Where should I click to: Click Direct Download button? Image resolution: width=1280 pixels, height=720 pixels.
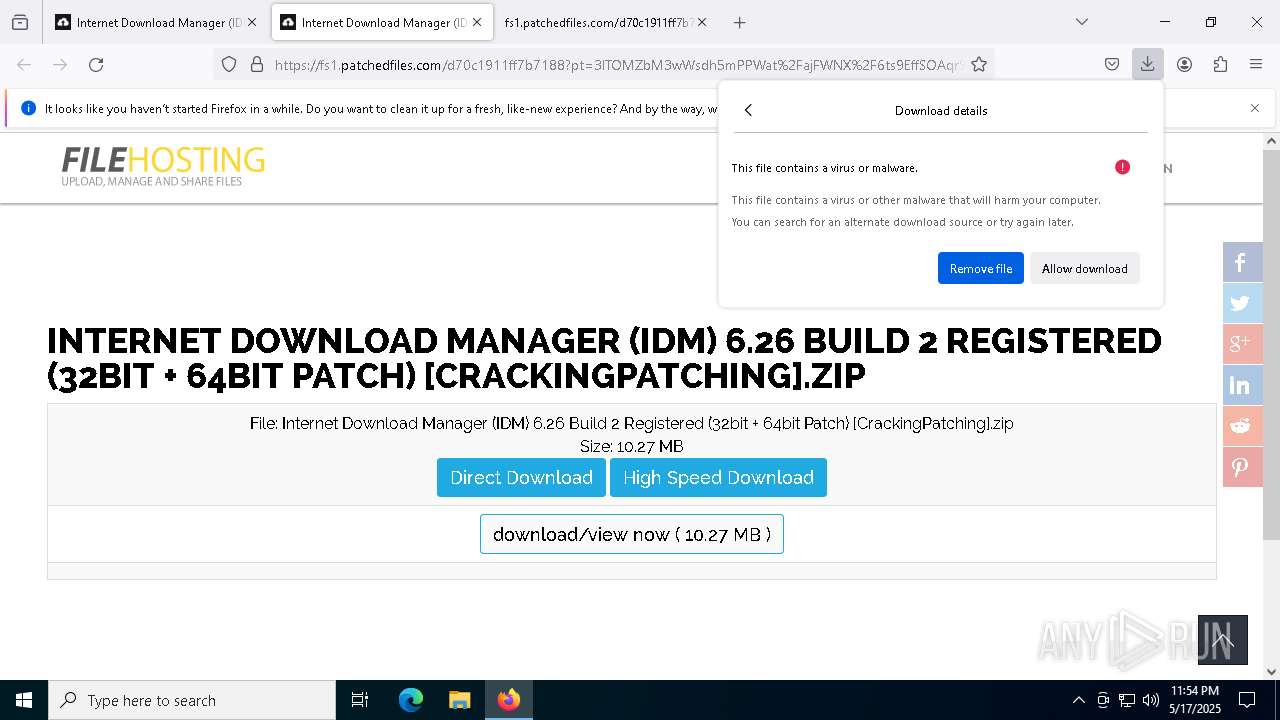click(x=521, y=477)
